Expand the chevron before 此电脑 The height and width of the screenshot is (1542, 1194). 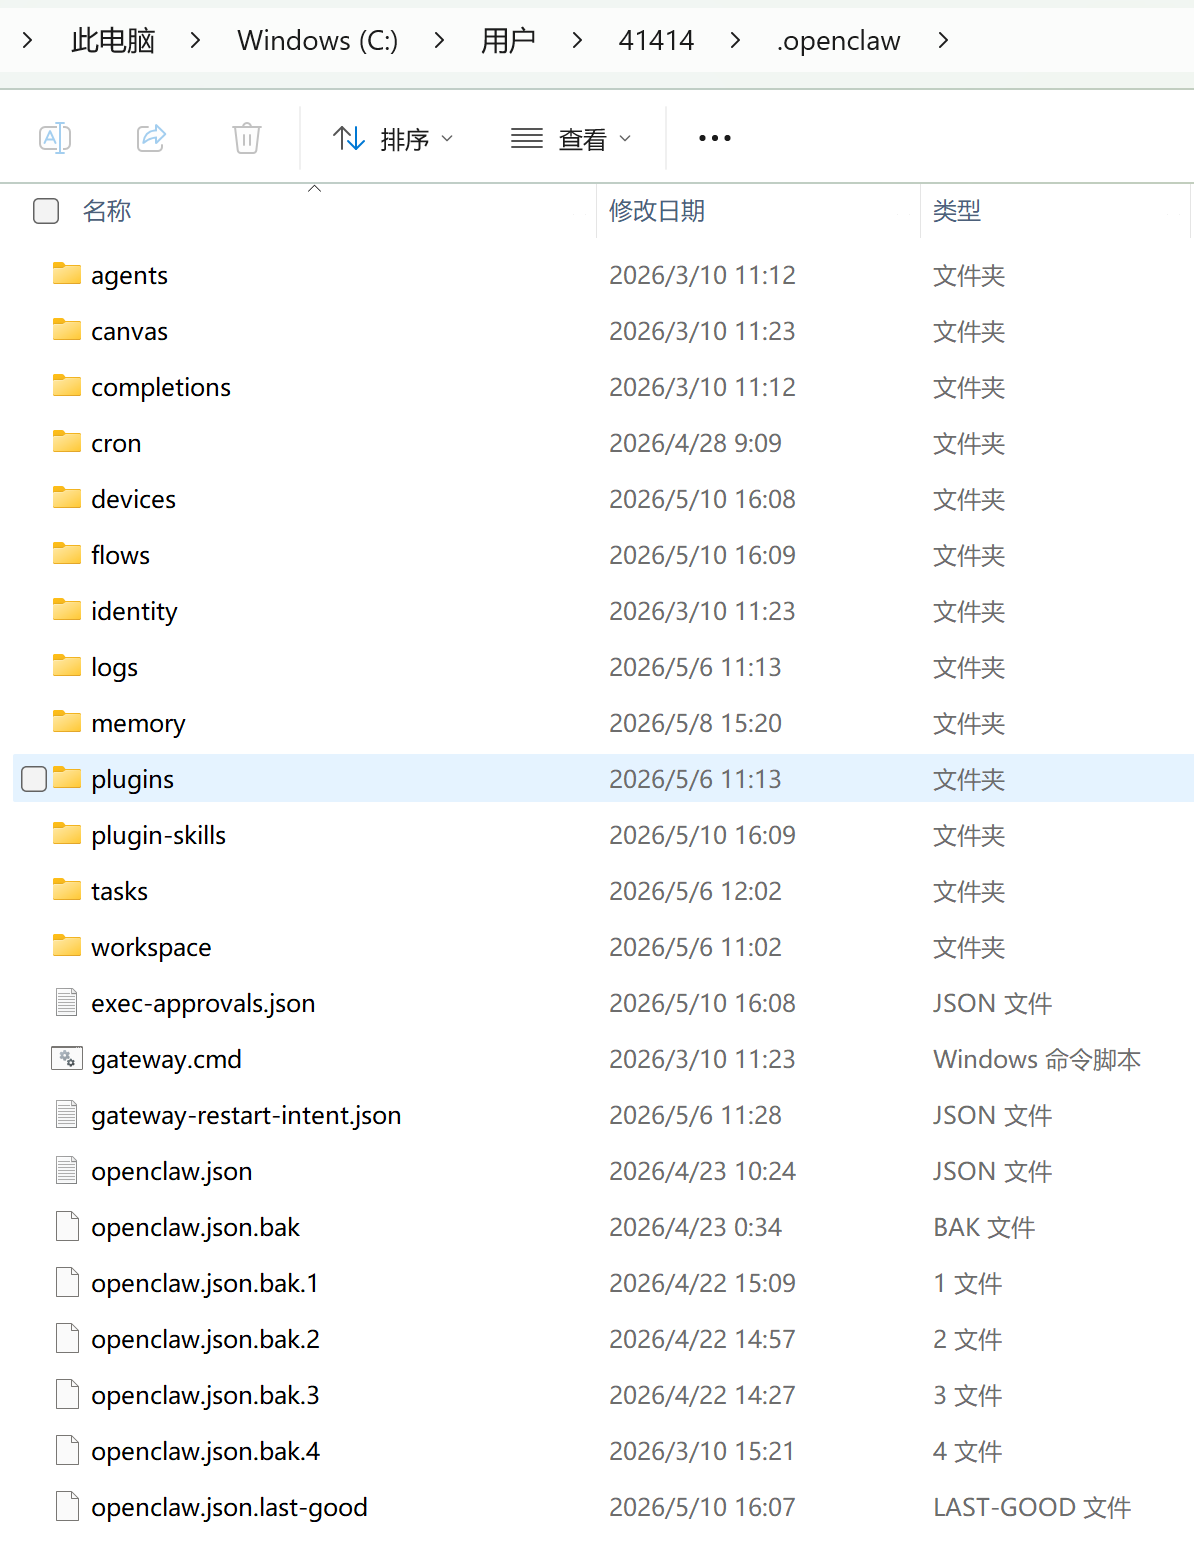click(x=27, y=40)
